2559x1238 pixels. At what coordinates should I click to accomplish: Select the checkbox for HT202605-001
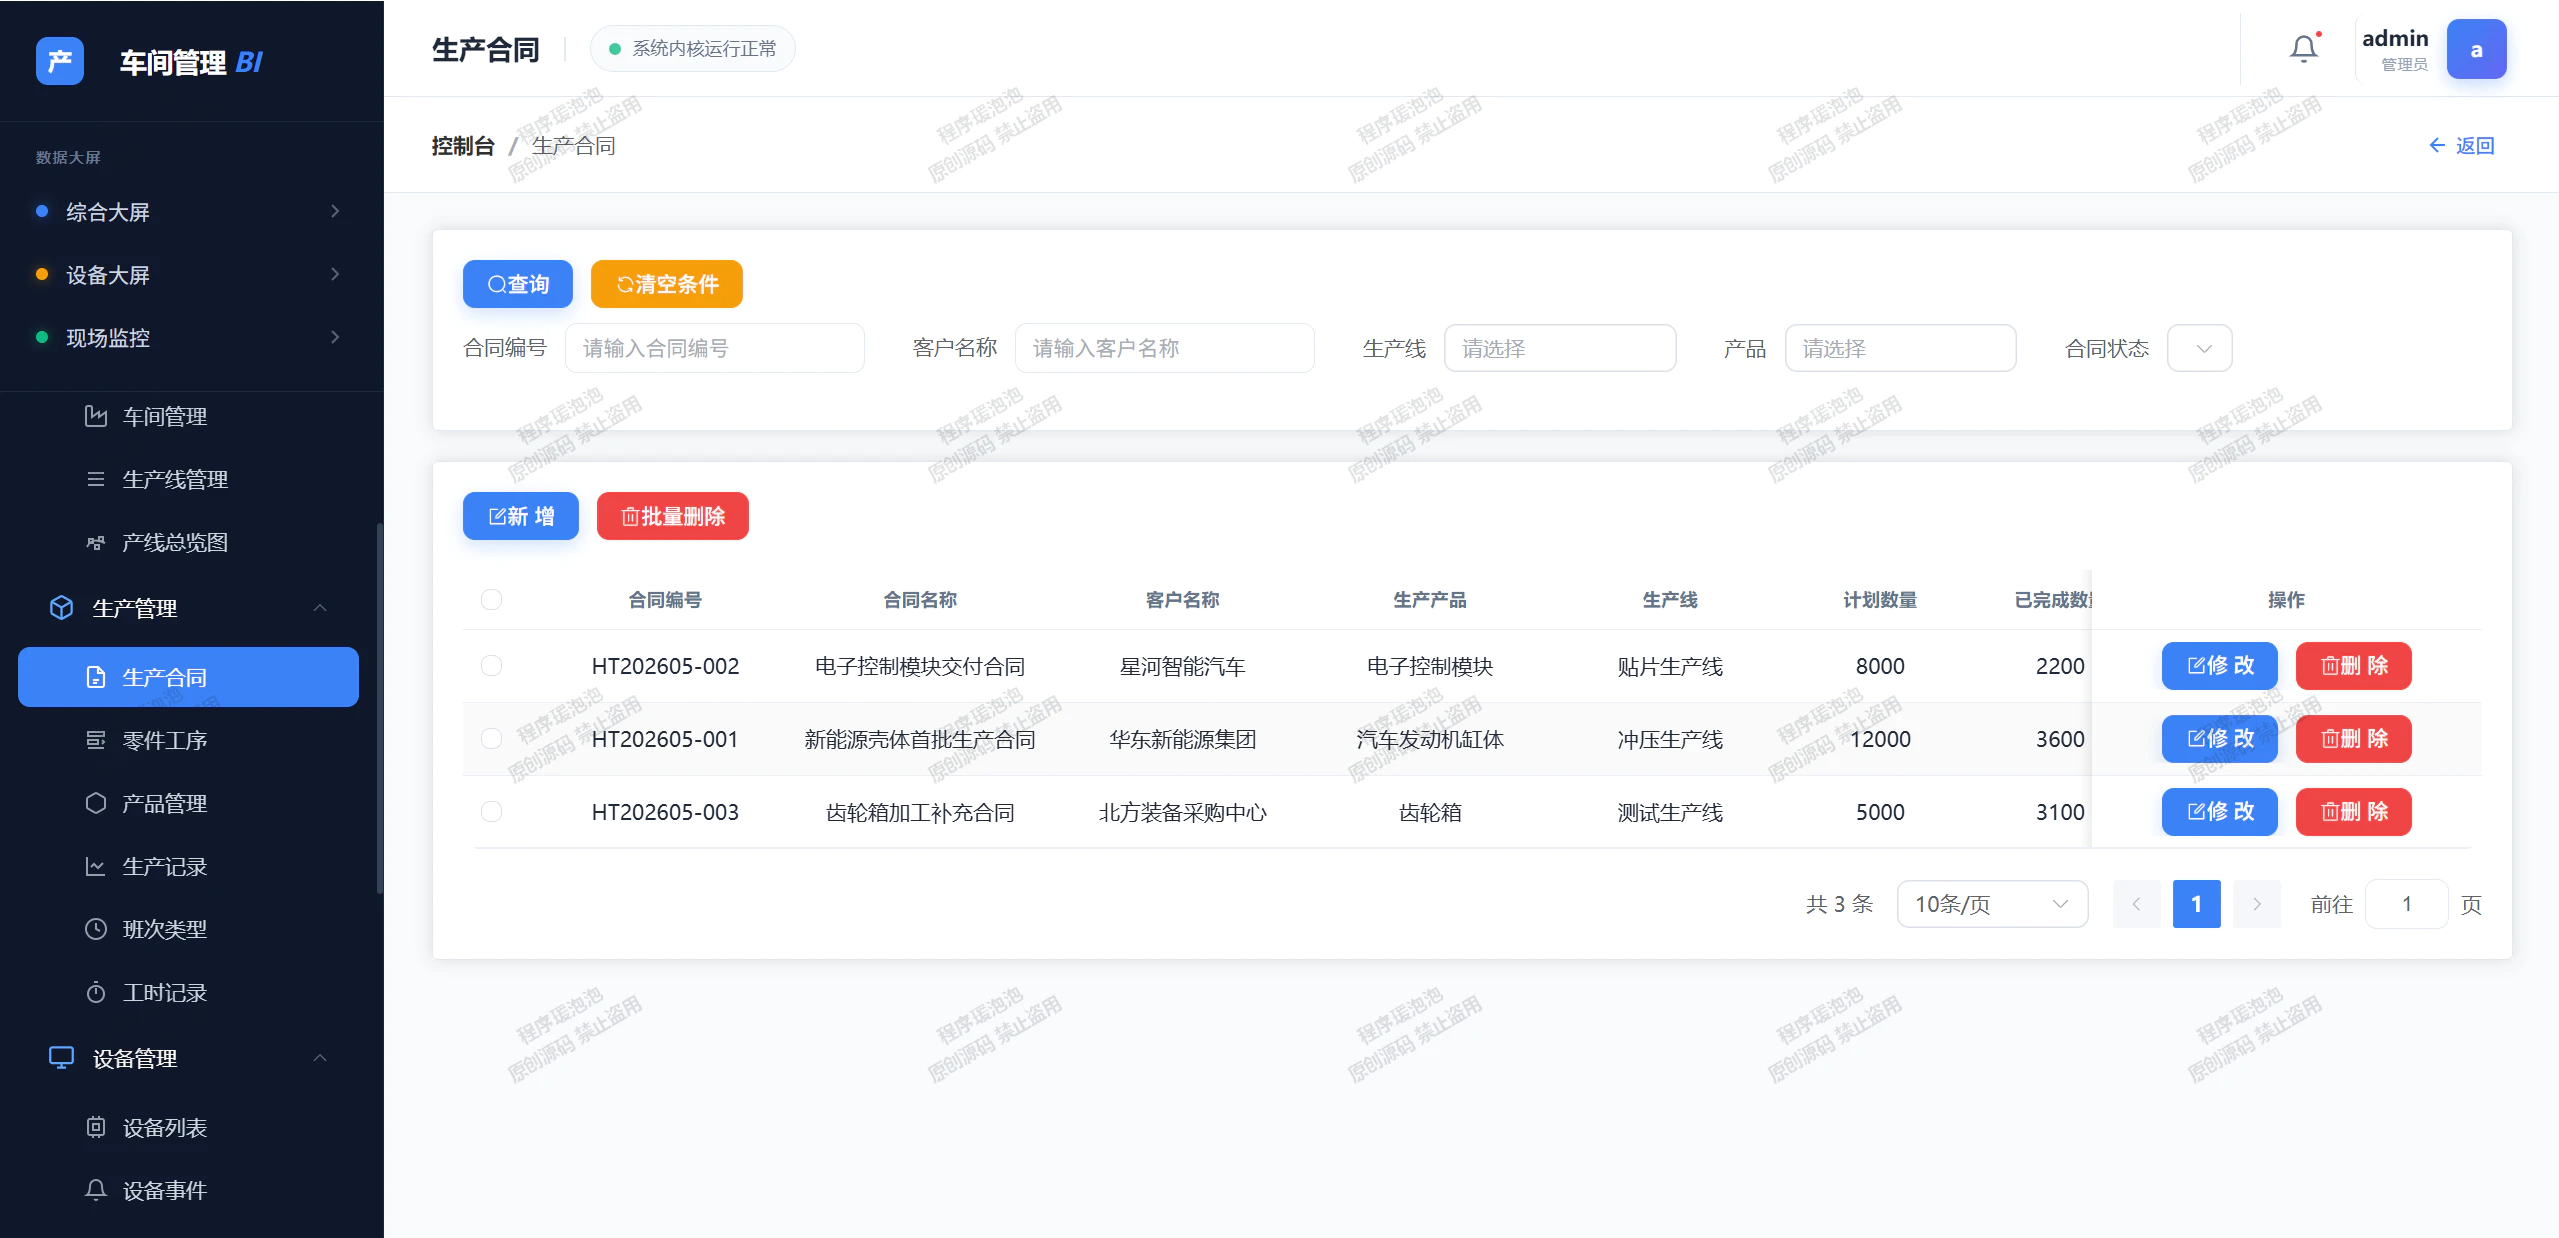pos(491,738)
